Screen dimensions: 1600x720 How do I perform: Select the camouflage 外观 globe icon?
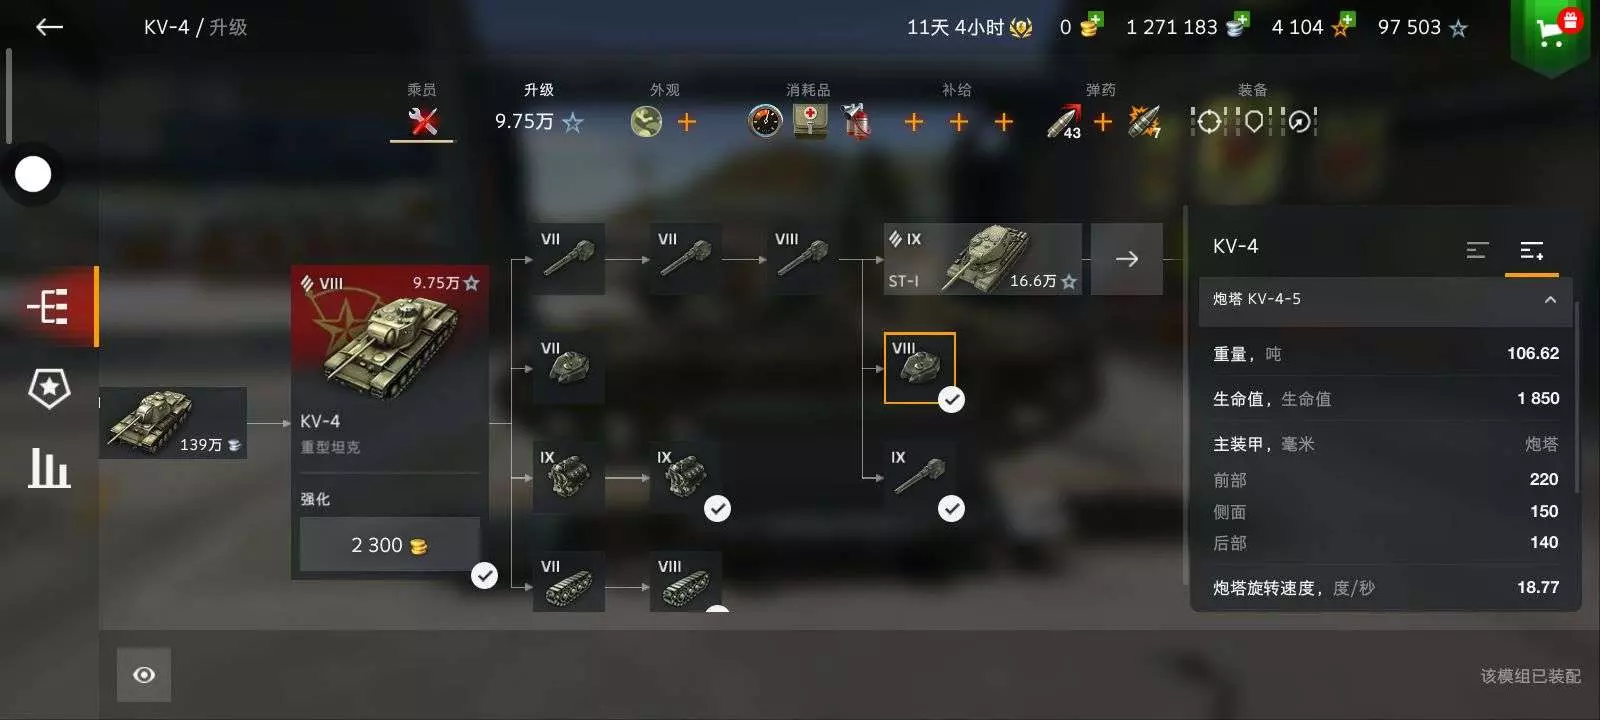[646, 122]
